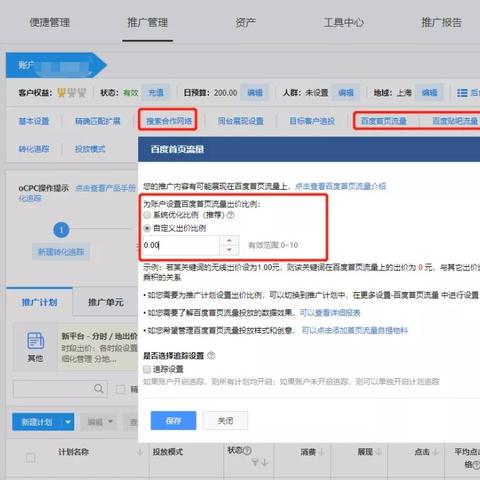Click the bid ratio input field 0.00
Screen dimensions: 480x480
(181, 245)
